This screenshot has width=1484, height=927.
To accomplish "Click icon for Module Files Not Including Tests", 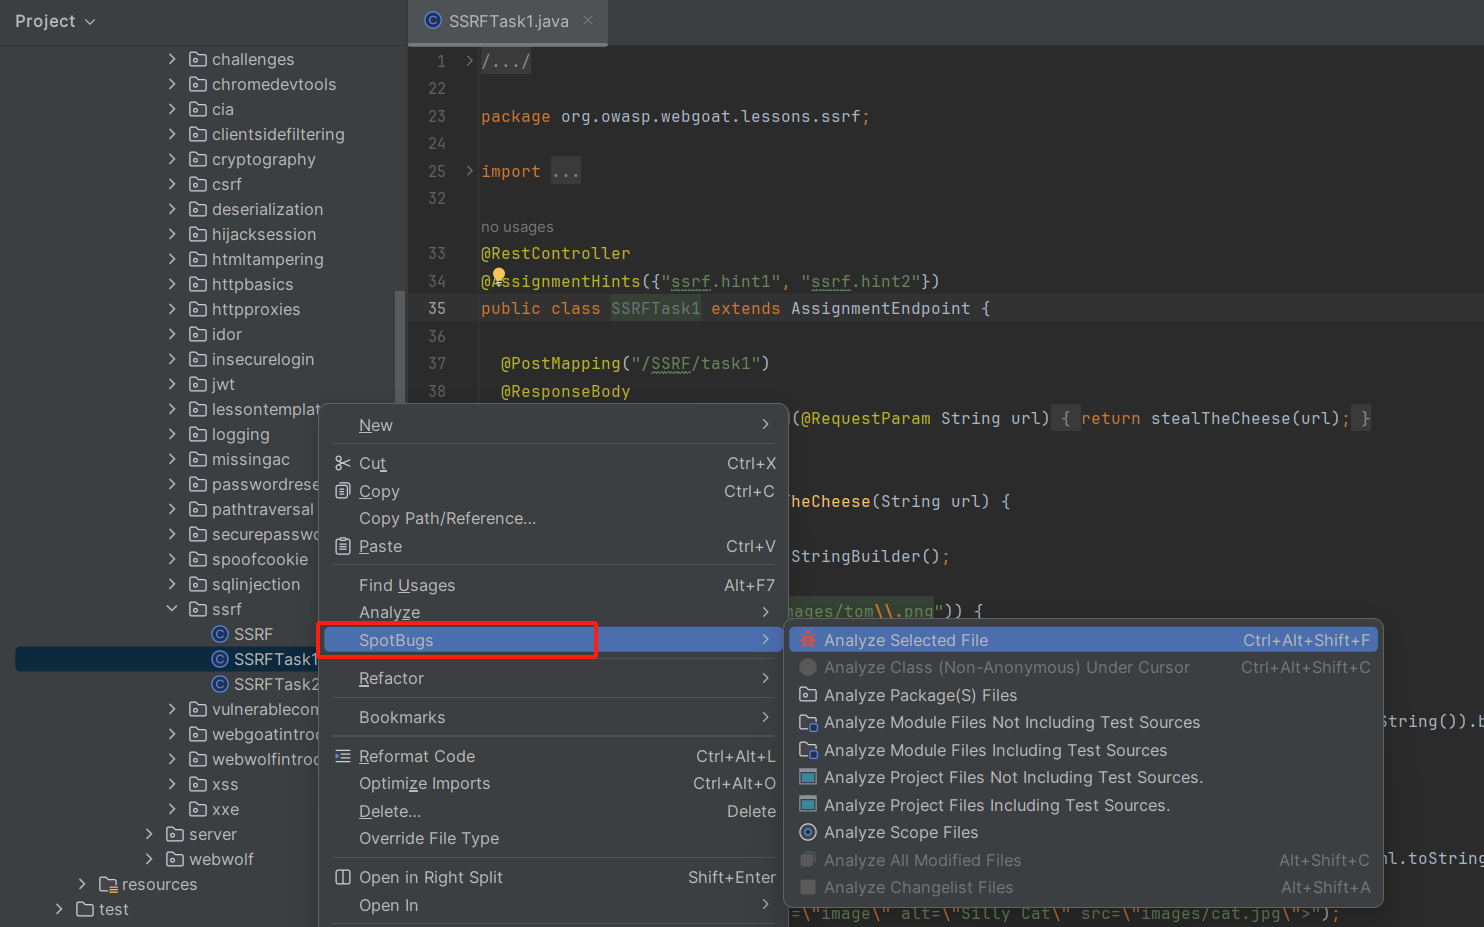I will 808,722.
